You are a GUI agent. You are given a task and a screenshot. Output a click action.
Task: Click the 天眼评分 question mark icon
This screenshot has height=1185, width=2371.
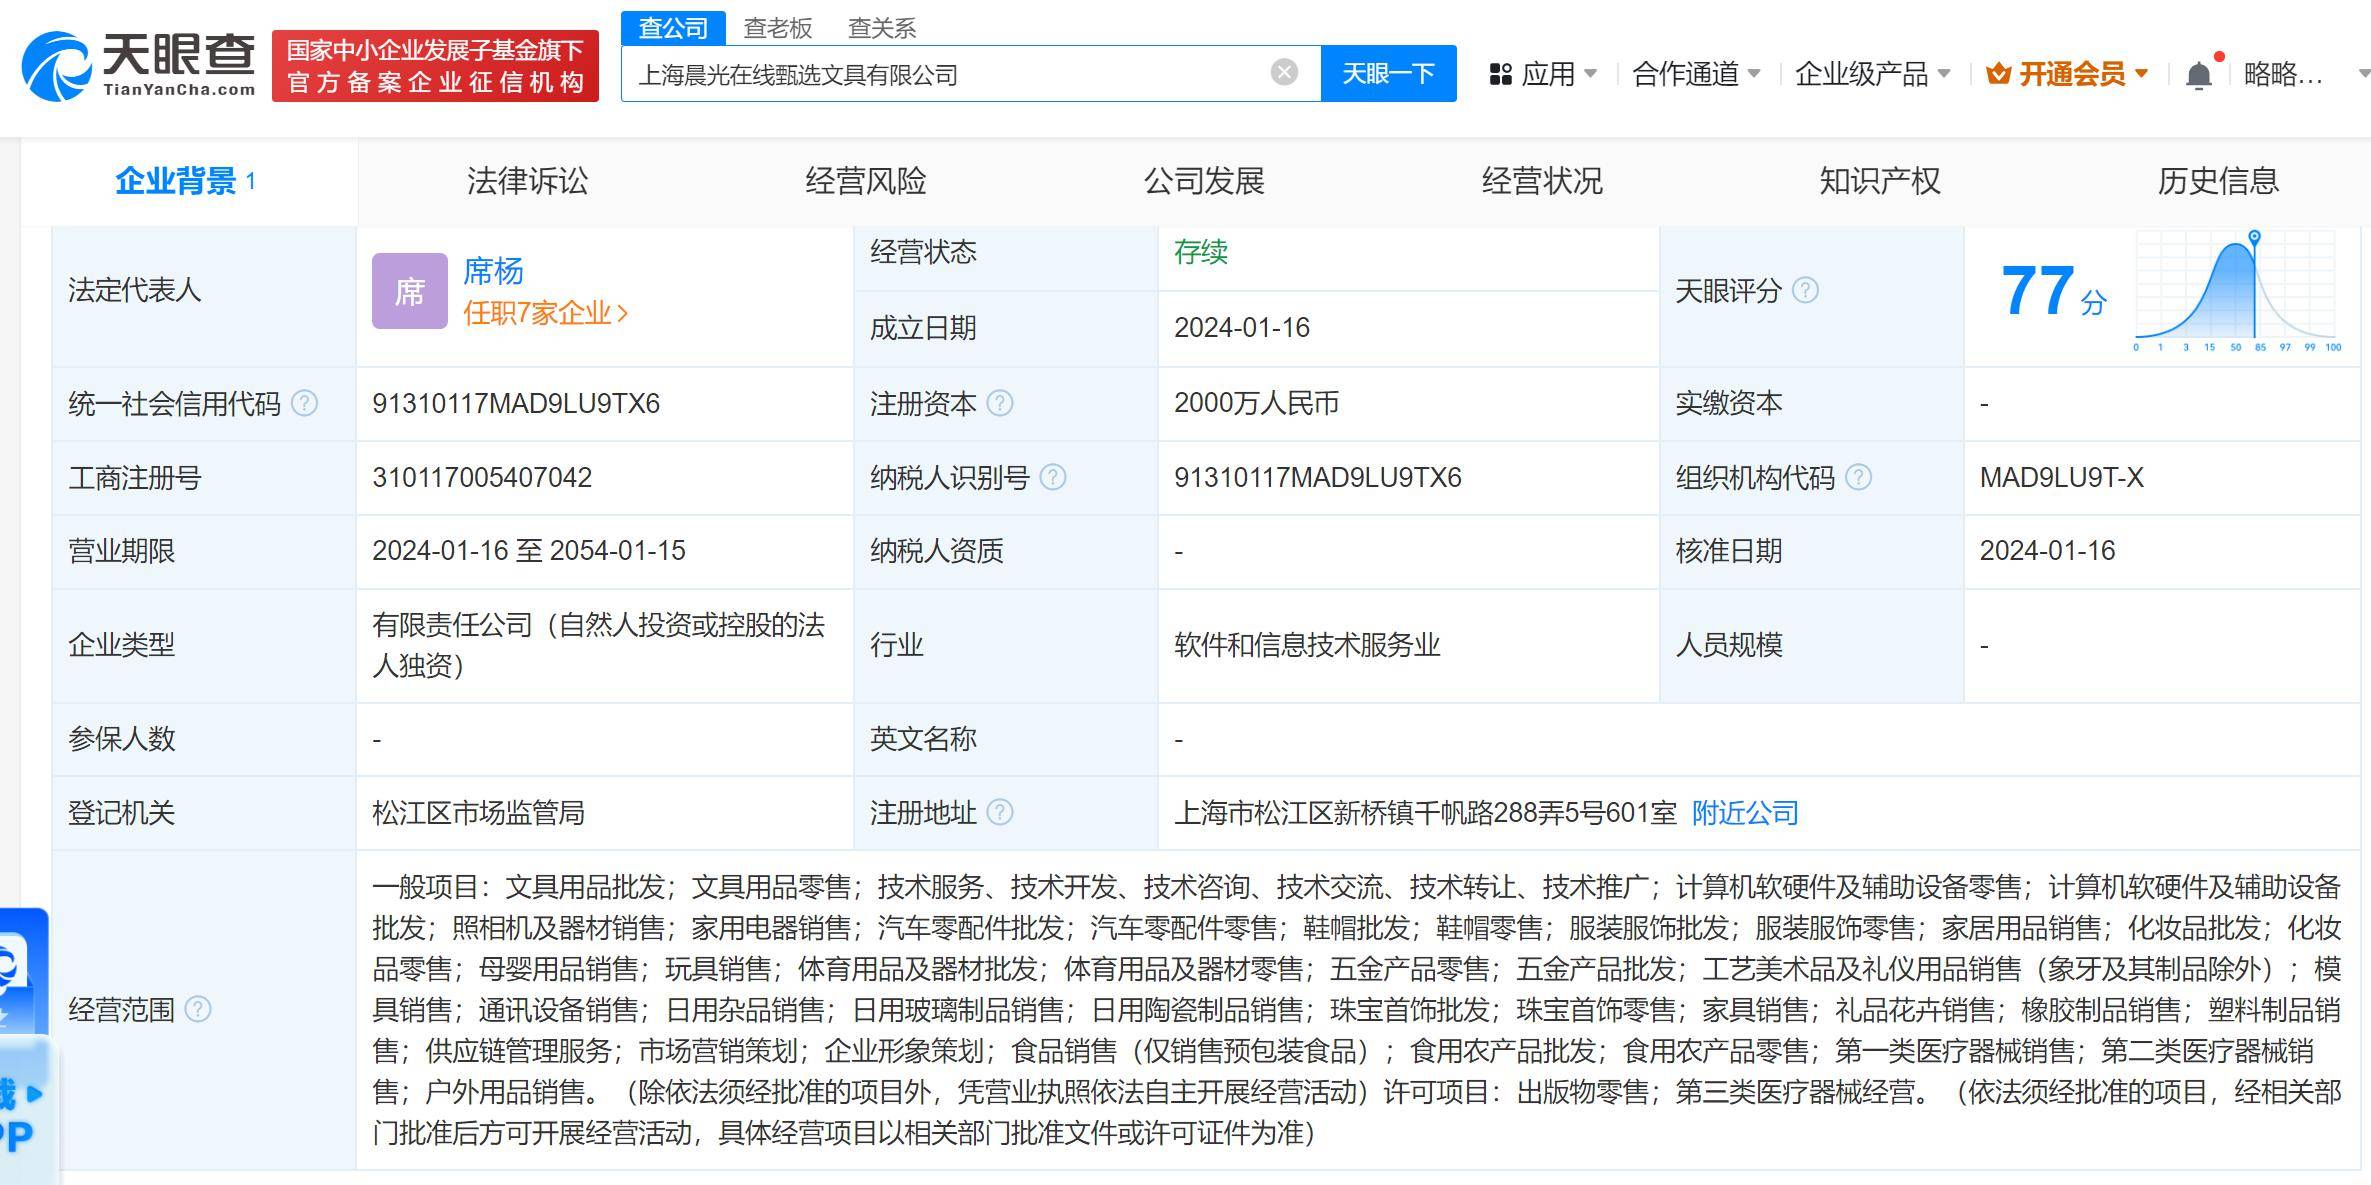point(1806,291)
